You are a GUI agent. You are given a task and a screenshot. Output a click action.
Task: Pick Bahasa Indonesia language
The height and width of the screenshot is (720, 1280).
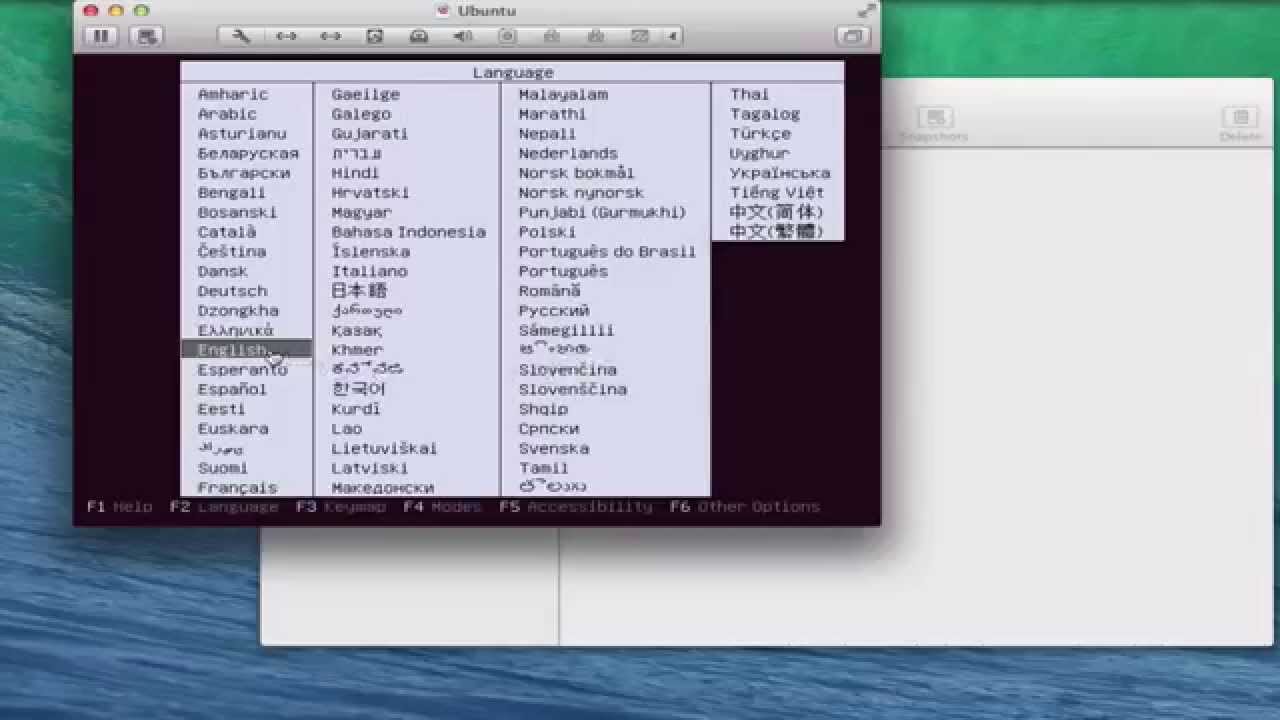point(409,232)
